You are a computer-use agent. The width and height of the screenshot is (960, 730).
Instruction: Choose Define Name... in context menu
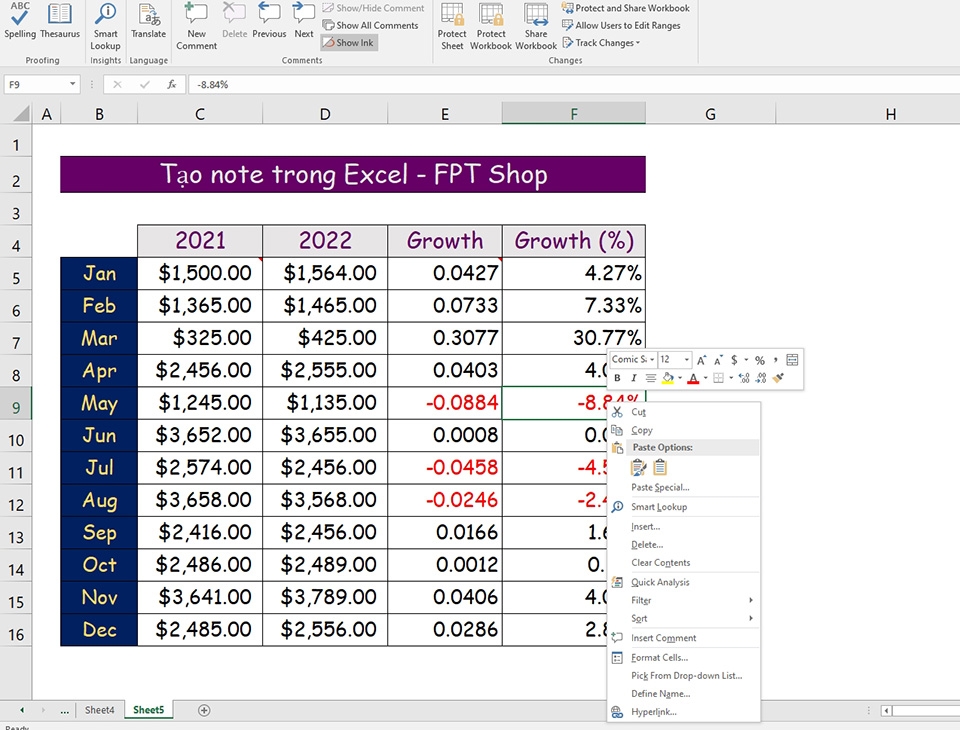pos(684,694)
